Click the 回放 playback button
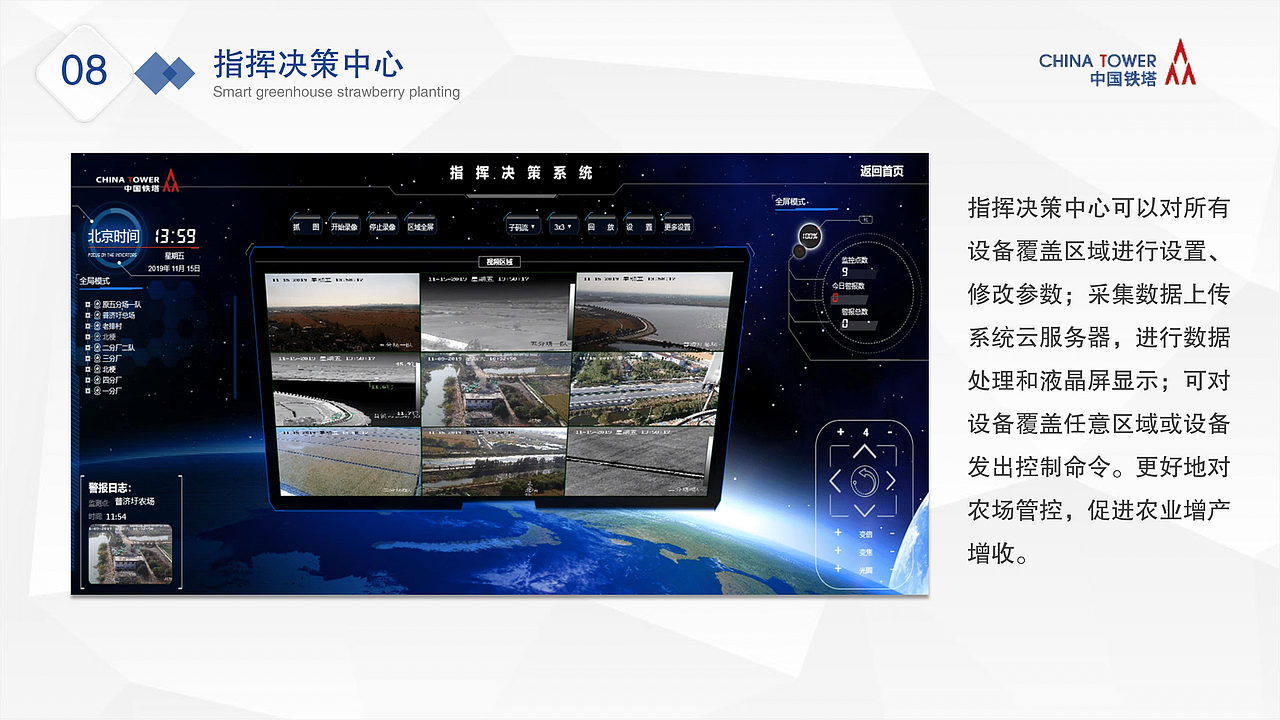This screenshot has height=720, width=1280. [x=601, y=227]
